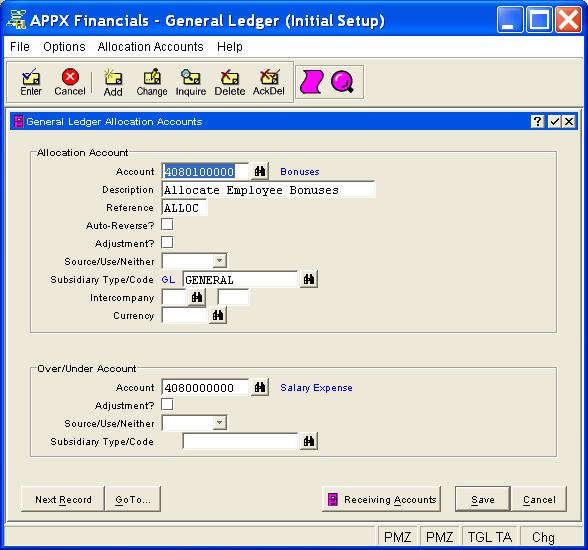The image size is (588, 550).
Task: Click the Save button
Action: click(483, 499)
